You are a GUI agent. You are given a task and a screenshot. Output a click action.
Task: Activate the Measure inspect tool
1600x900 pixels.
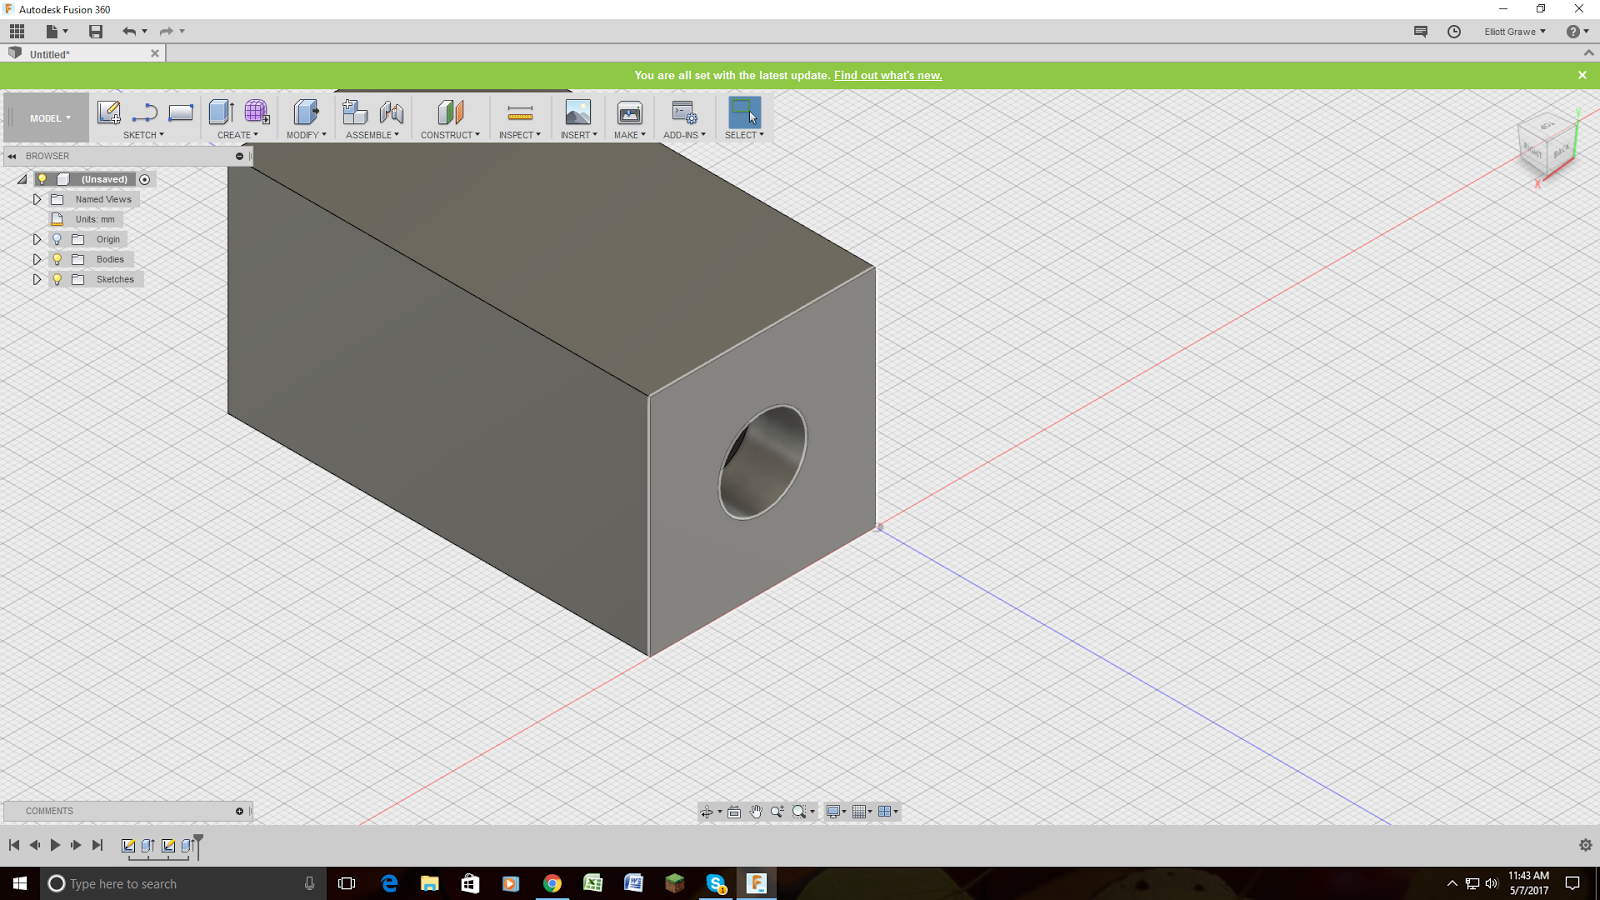click(x=520, y=113)
